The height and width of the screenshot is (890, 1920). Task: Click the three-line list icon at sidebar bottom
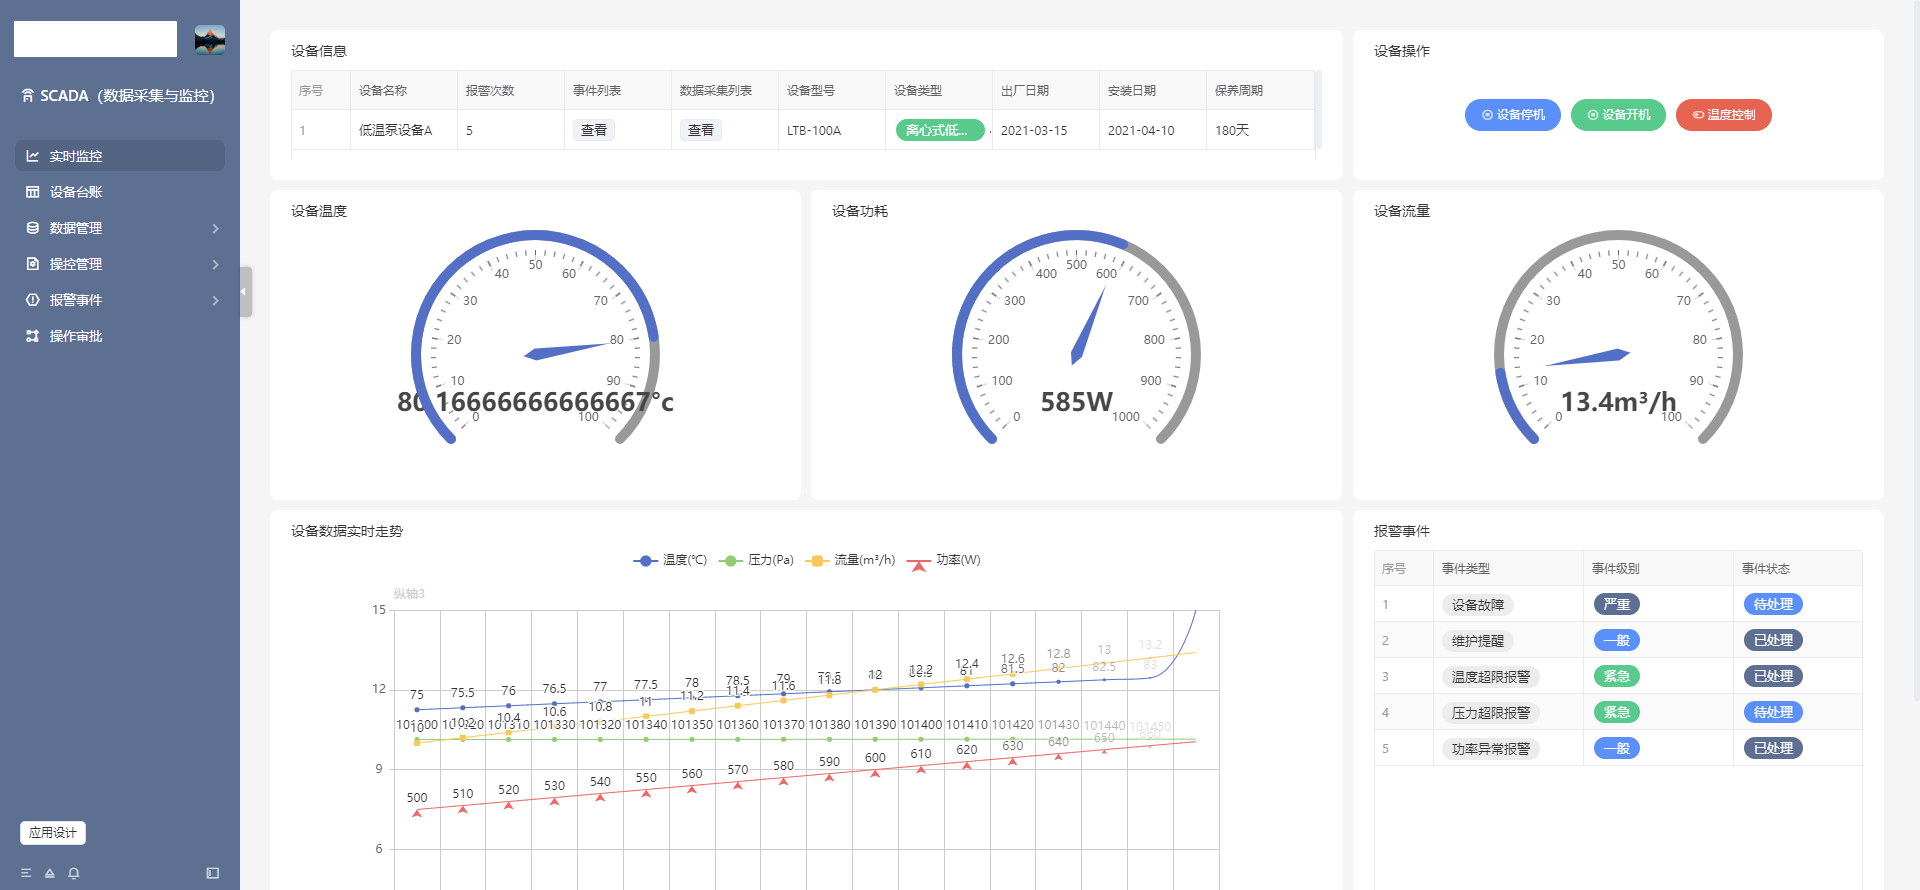click(26, 873)
